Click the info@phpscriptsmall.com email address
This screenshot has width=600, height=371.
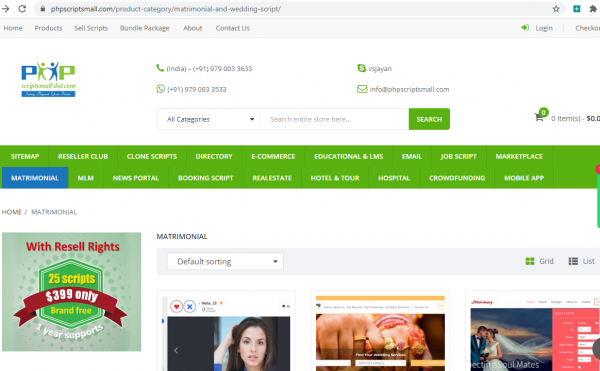click(x=409, y=89)
